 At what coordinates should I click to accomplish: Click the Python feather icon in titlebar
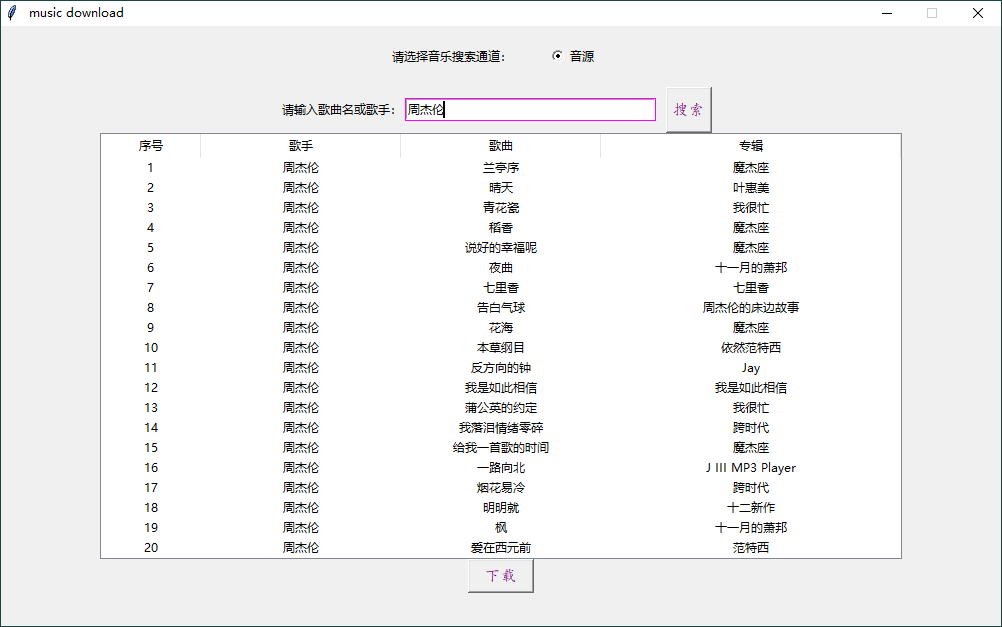tap(11, 12)
